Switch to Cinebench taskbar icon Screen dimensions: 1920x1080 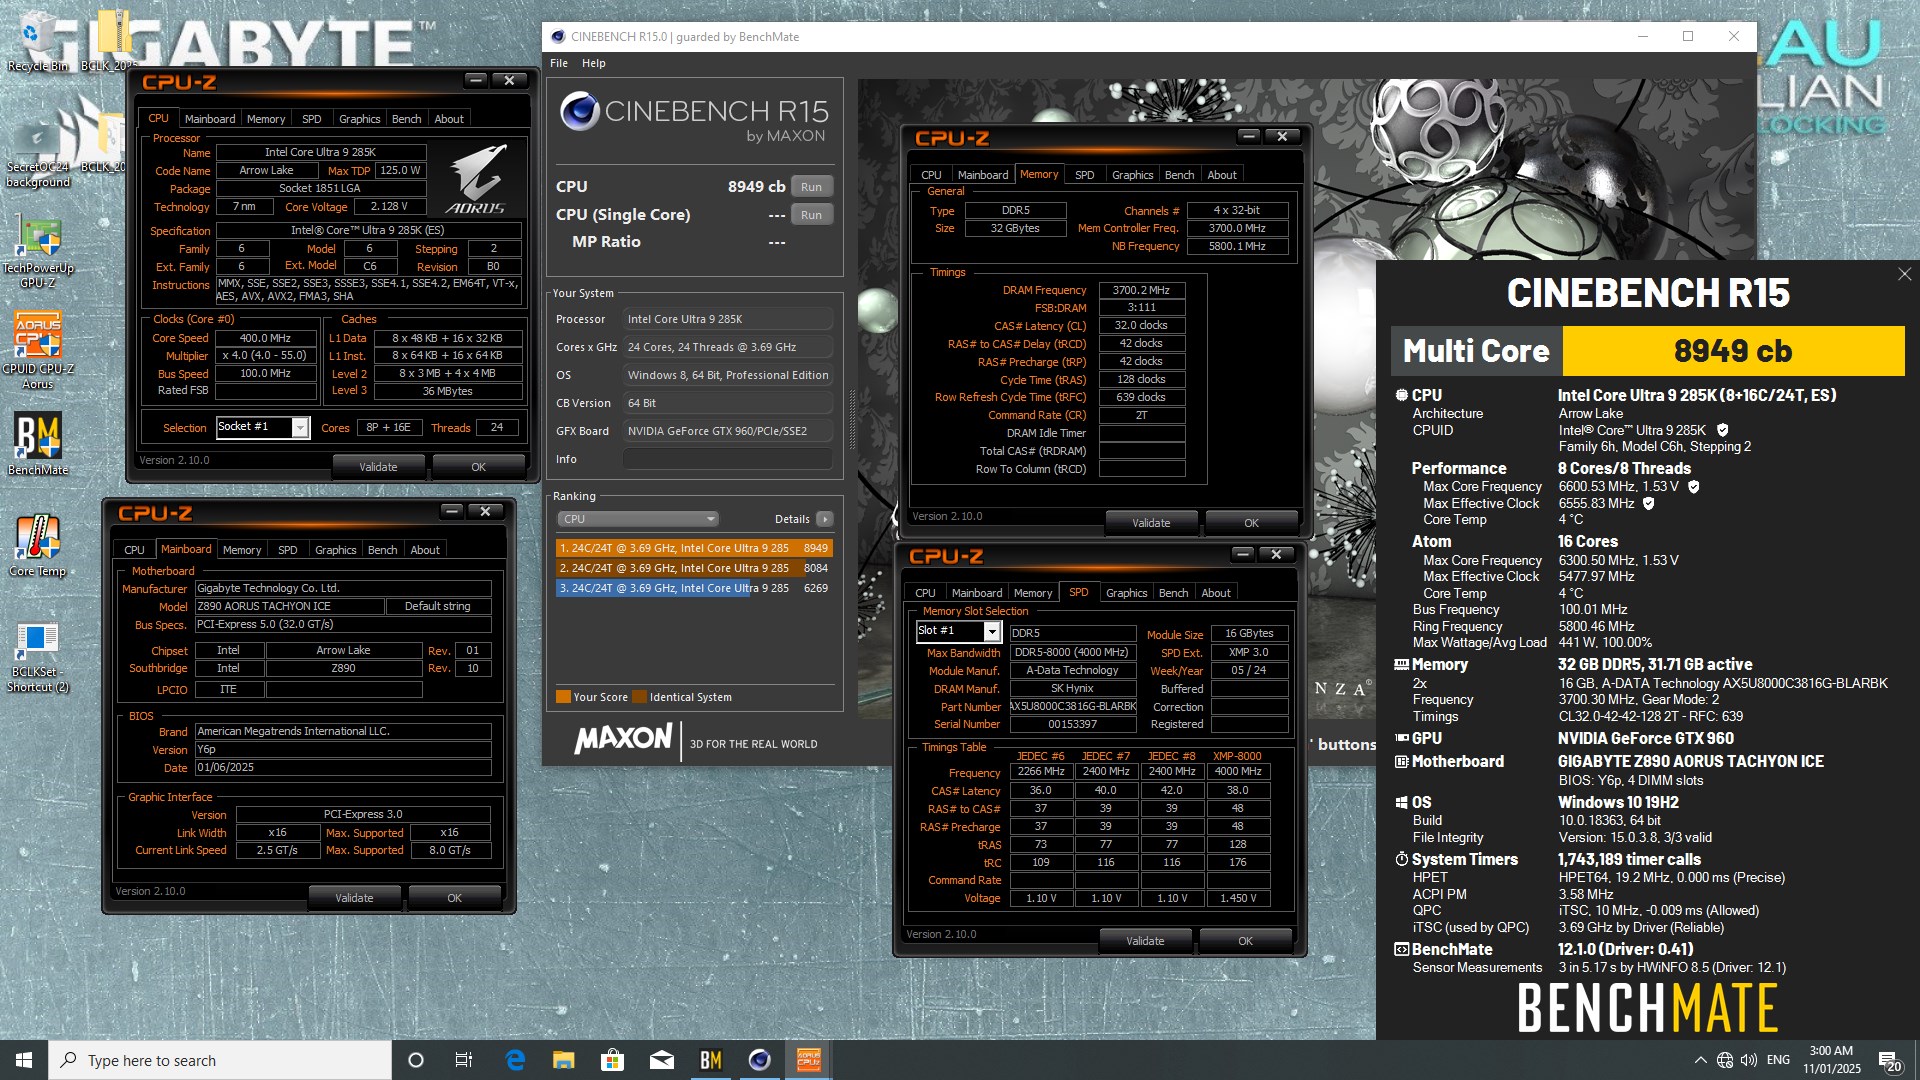tap(760, 1060)
